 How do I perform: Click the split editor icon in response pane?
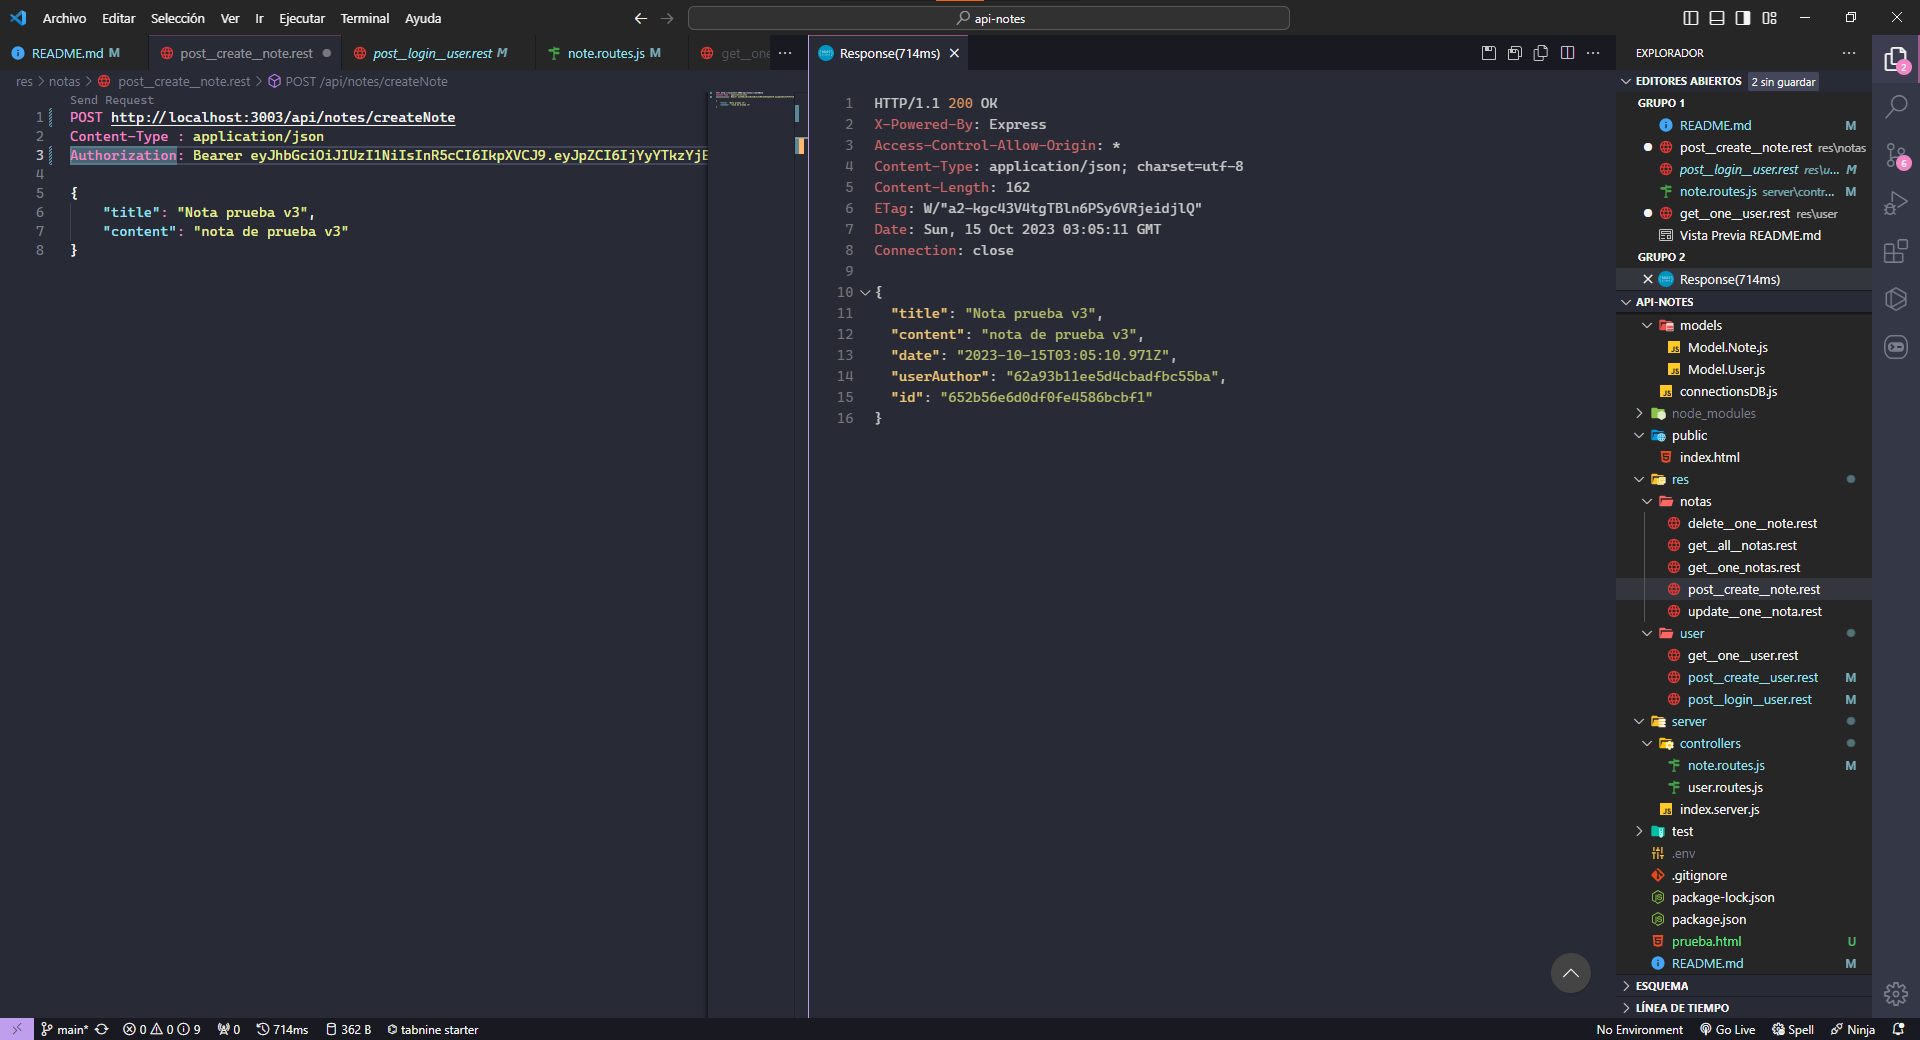(x=1567, y=53)
